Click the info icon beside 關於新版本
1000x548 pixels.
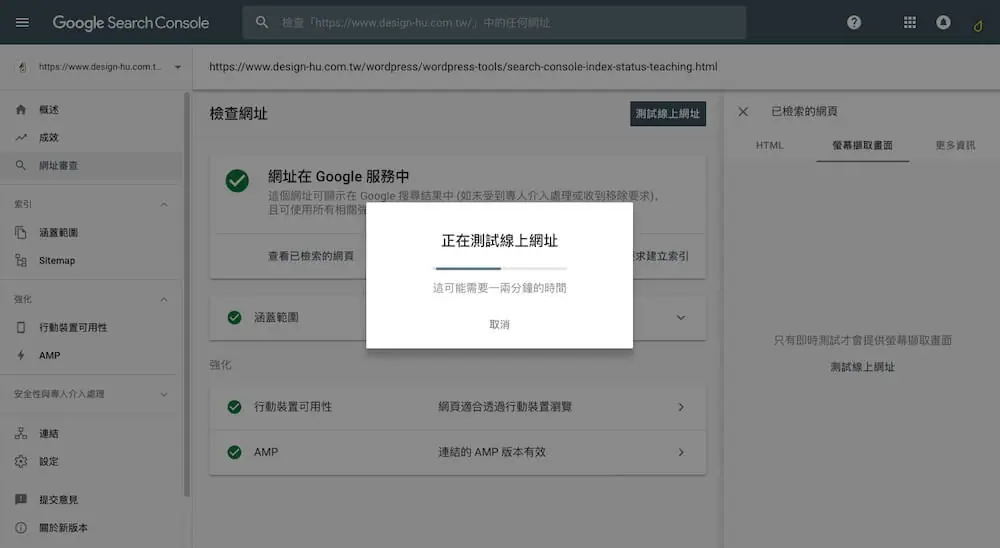click(x=21, y=528)
